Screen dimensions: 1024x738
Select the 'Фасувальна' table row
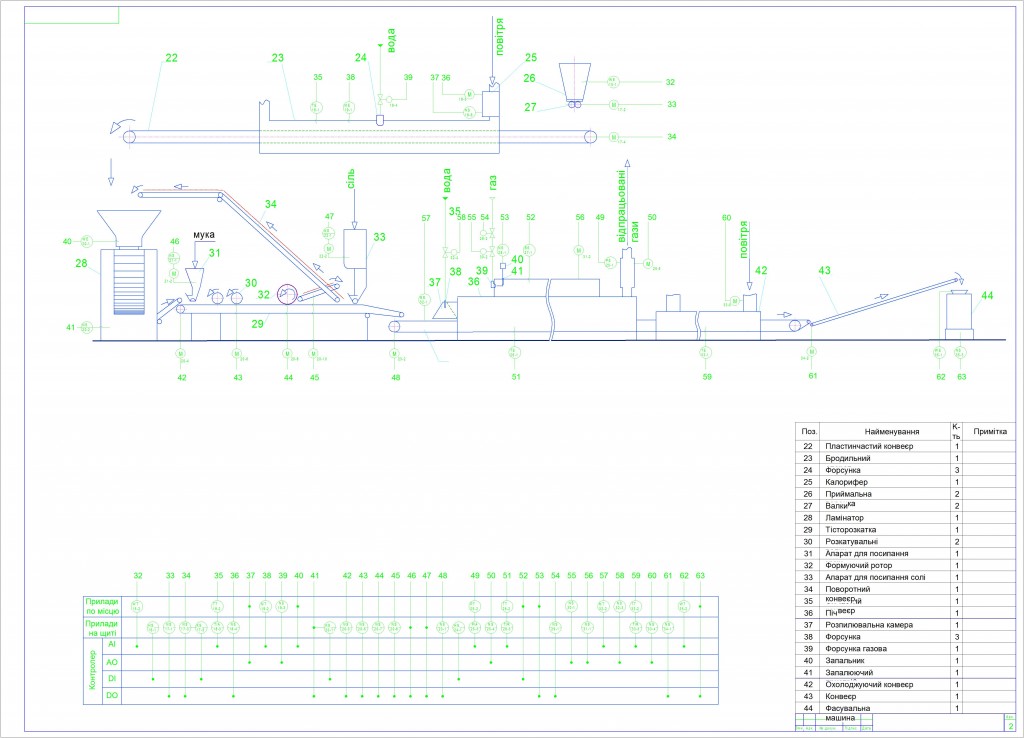pos(904,708)
